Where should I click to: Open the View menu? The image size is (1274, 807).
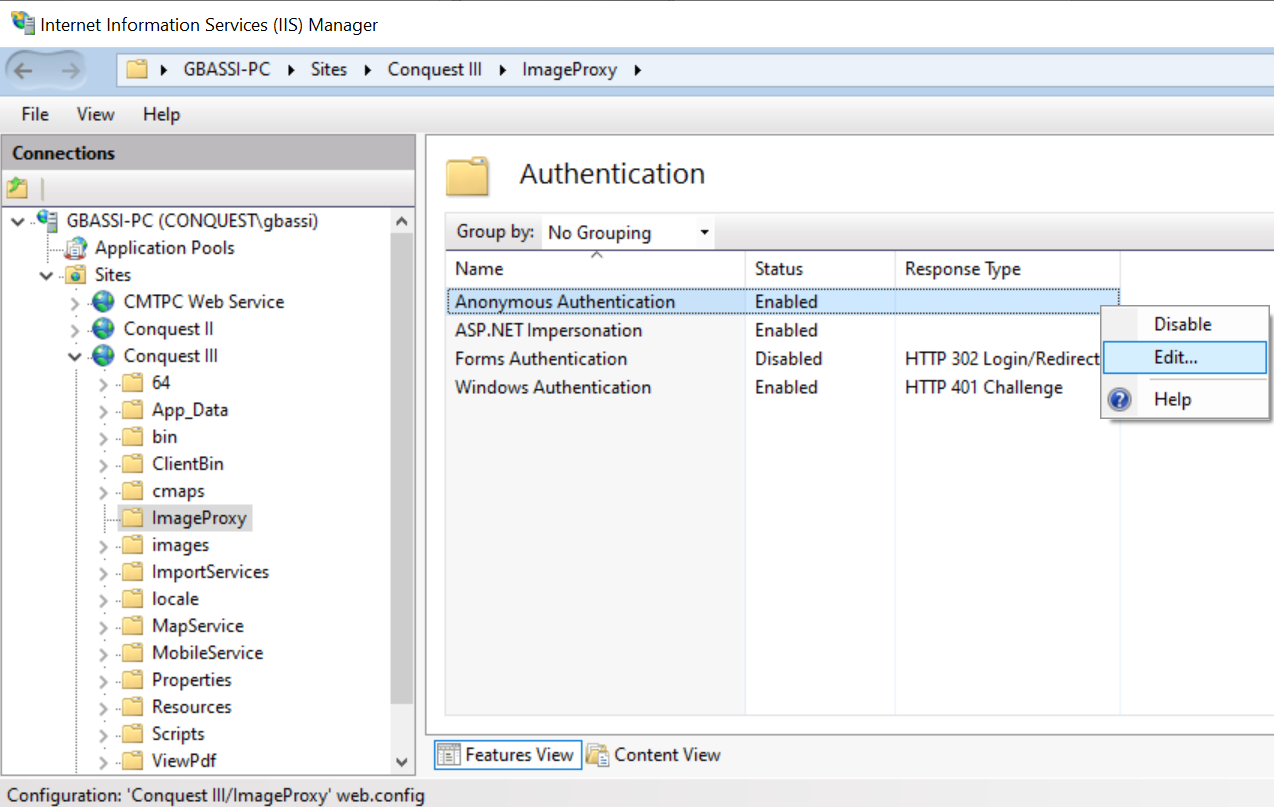[95, 115]
